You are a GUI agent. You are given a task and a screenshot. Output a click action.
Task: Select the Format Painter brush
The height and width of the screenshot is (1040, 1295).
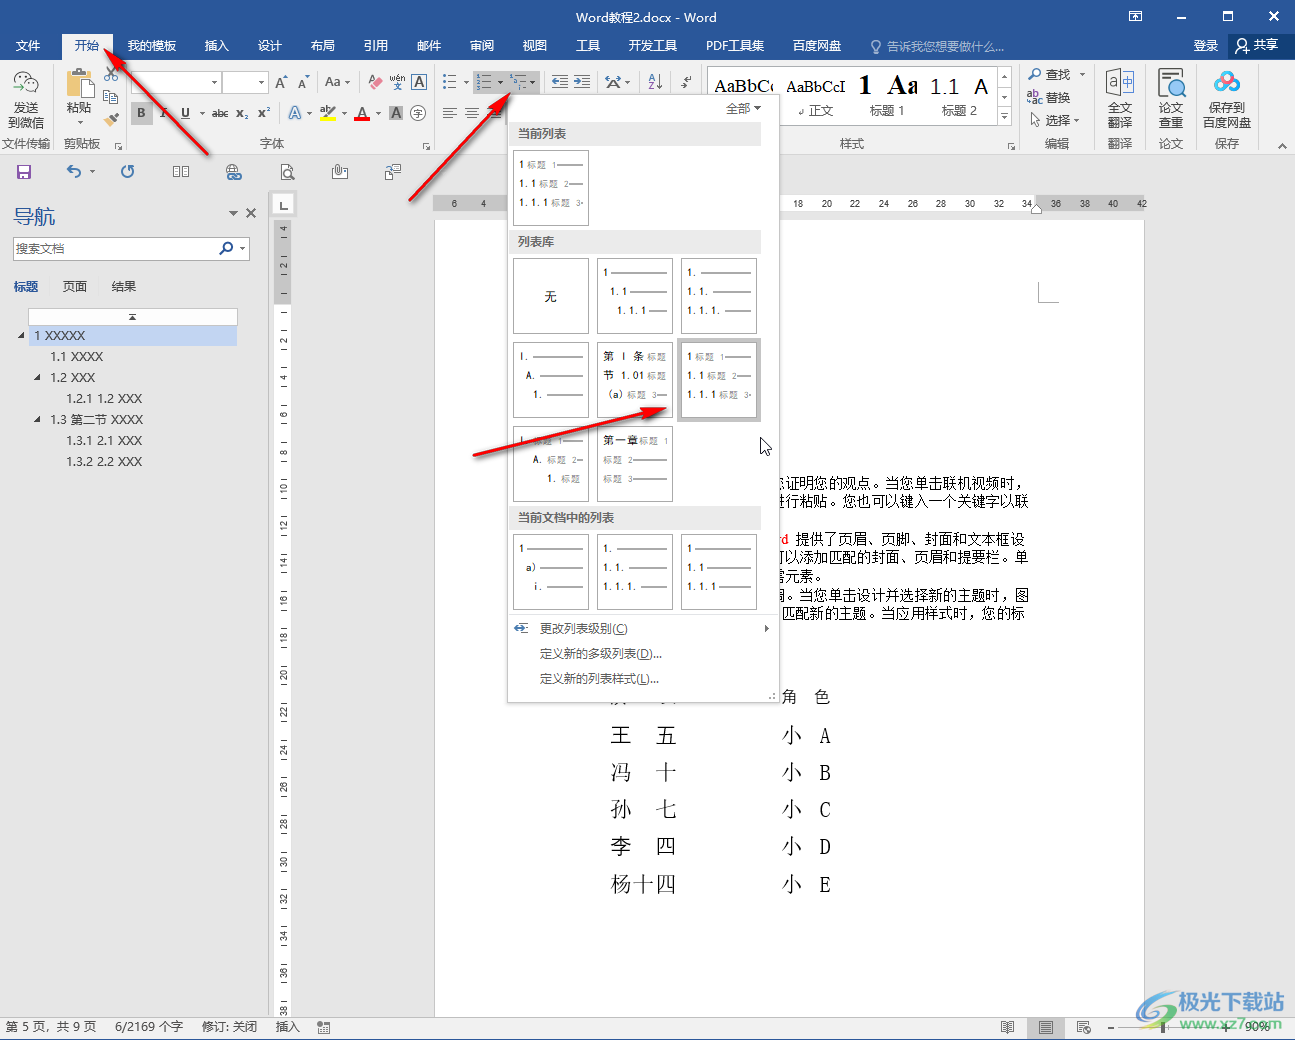[x=111, y=119]
